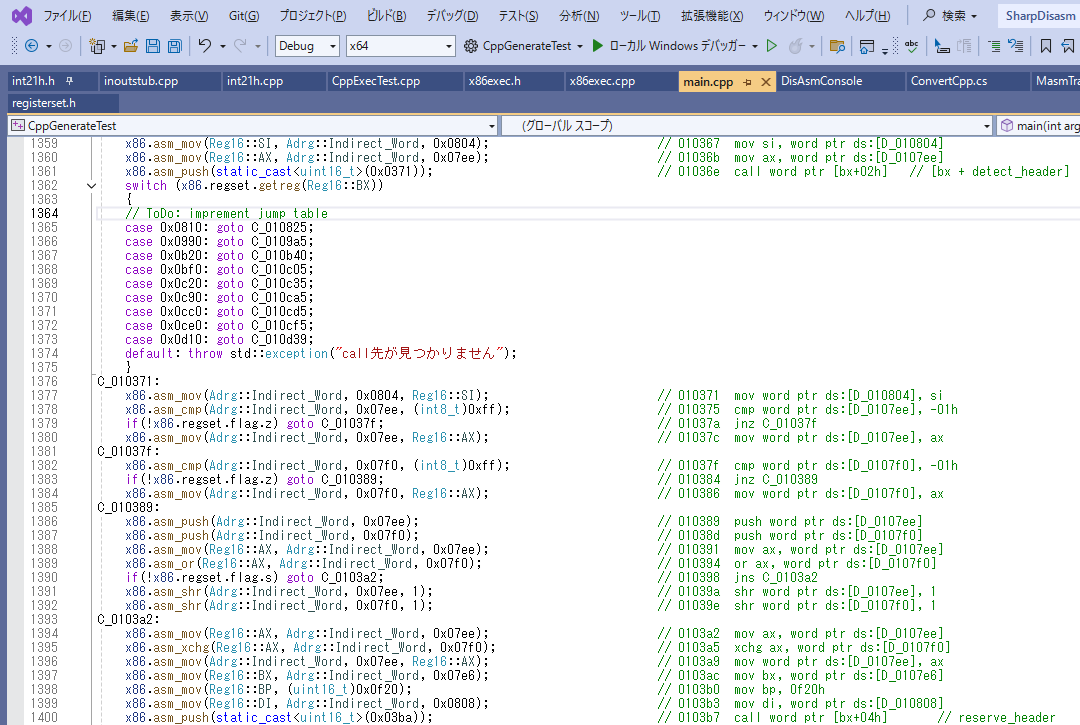Switch to the inoutstub.cpp tab
Screen dimensions: 1080x725
[158, 81]
